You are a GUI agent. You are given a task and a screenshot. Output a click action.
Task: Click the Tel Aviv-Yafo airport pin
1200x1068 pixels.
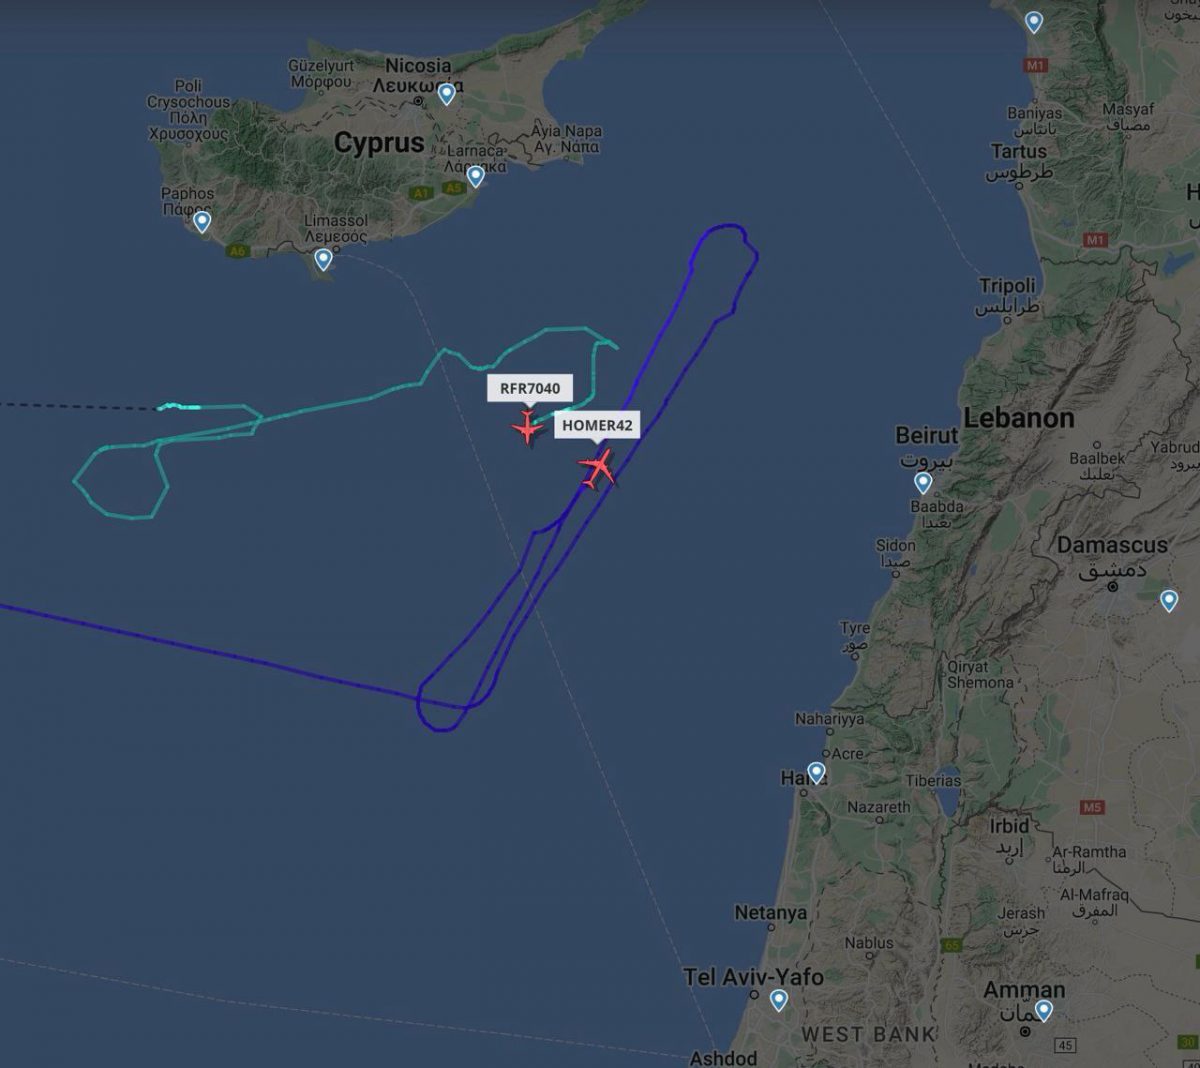[x=778, y=1000]
